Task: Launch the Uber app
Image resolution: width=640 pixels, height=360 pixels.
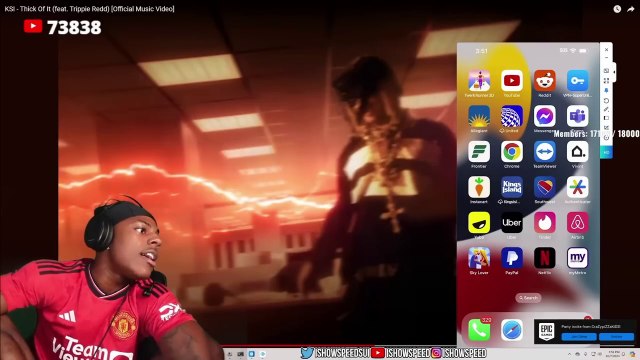Action: point(512,222)
